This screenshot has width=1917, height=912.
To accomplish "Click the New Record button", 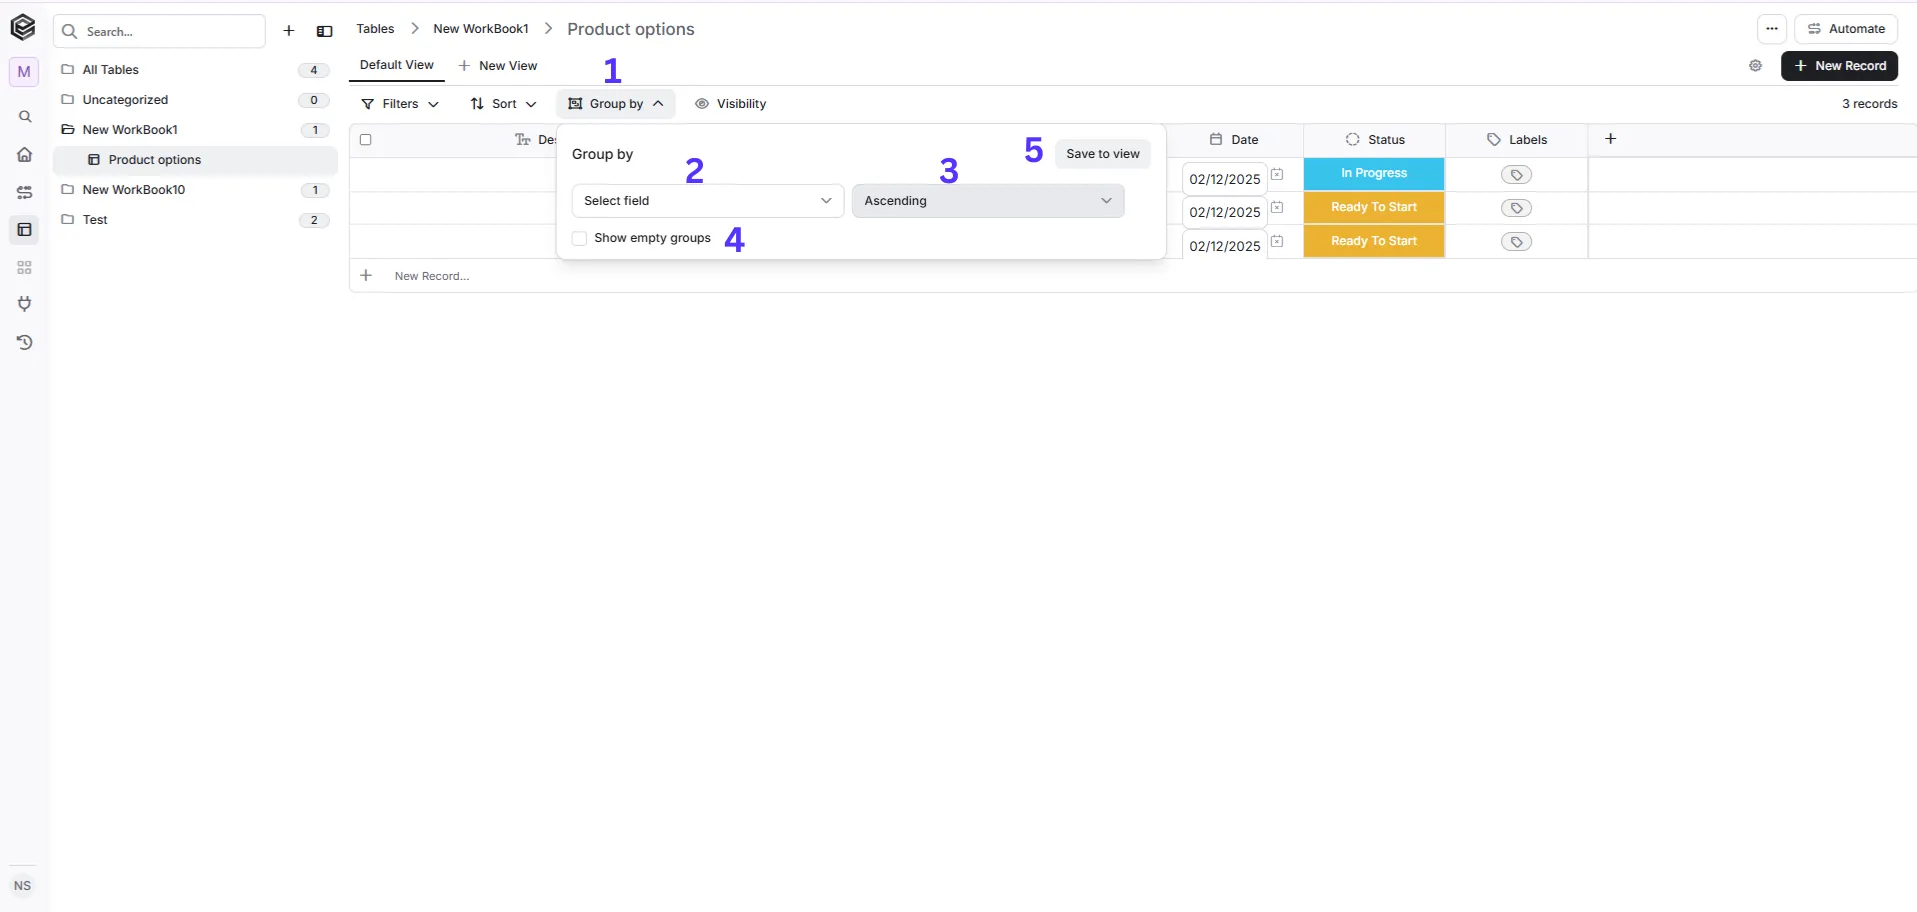I will [1839, 66].
